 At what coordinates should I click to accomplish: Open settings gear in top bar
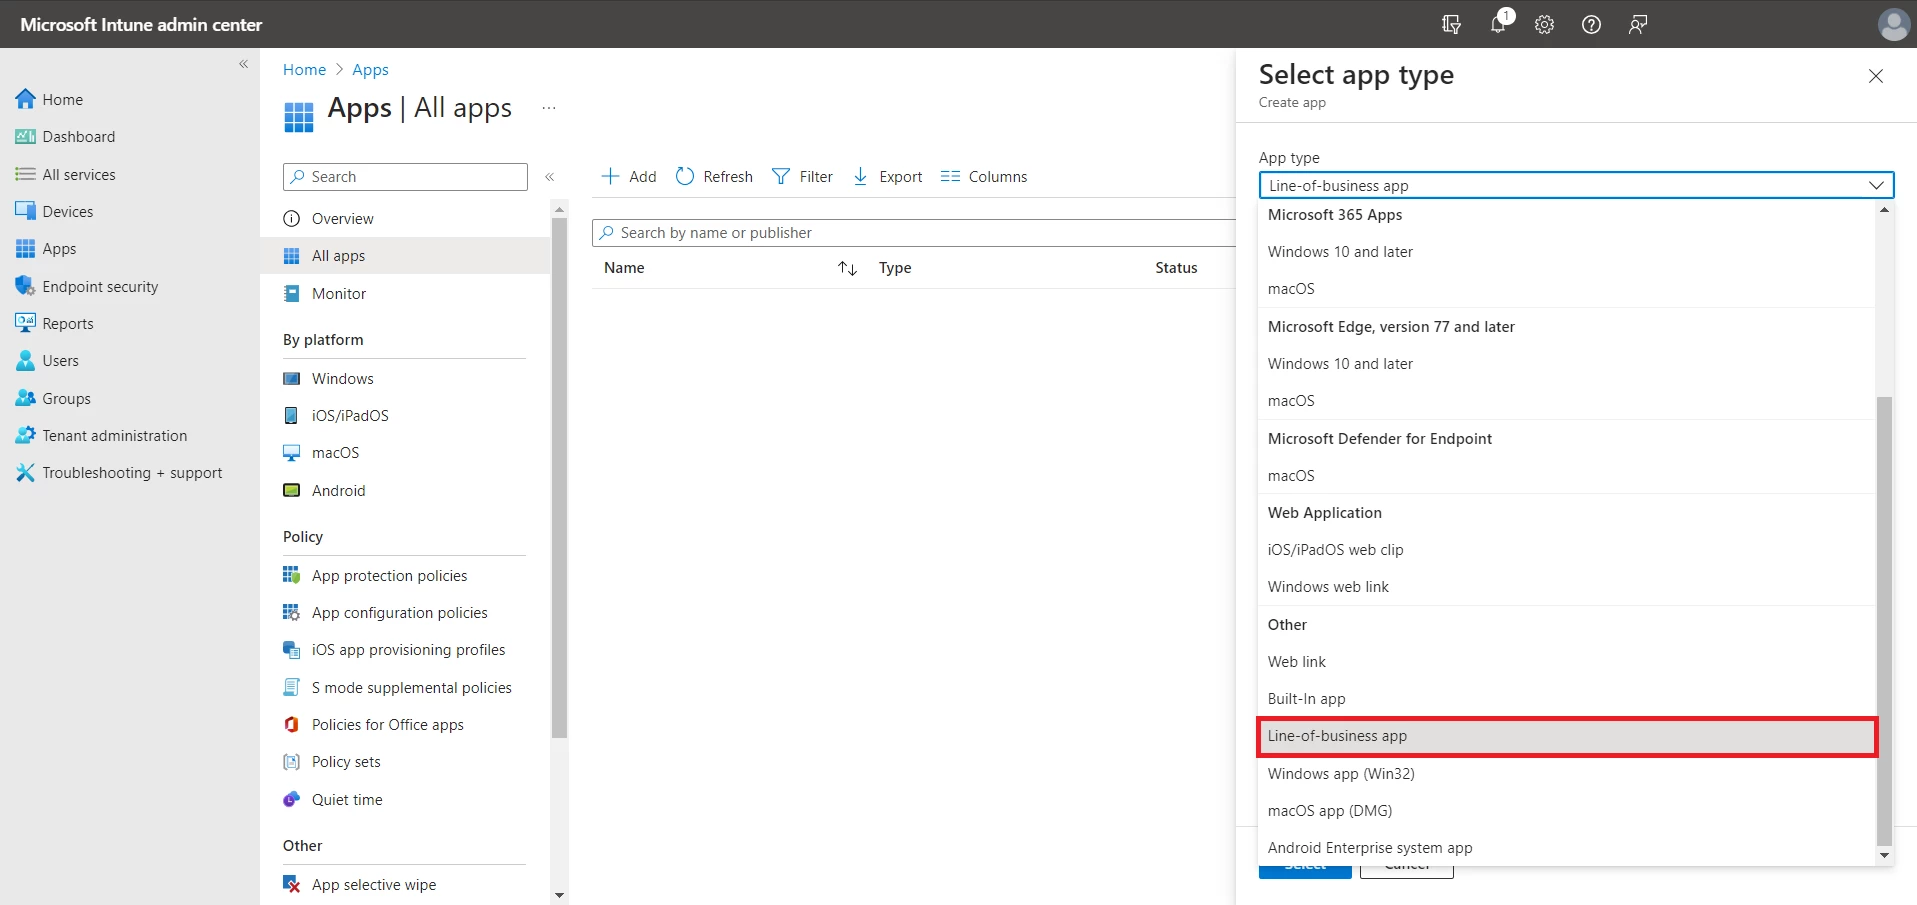[x=1544, y=24]
